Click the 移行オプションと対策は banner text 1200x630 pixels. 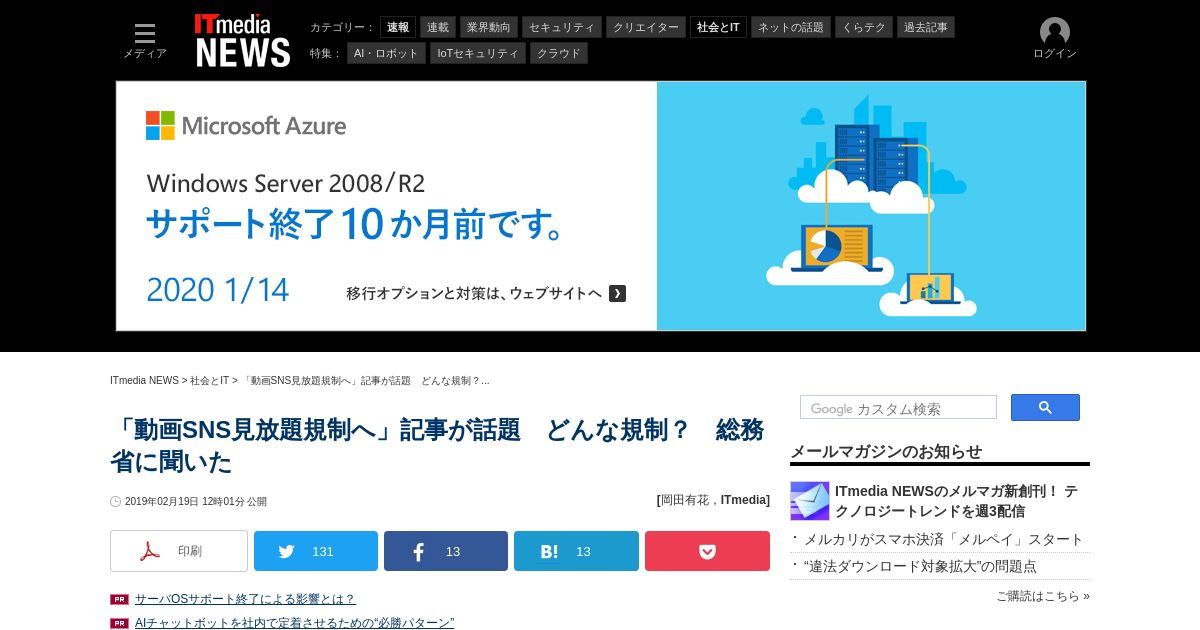(x=474, y=293)
